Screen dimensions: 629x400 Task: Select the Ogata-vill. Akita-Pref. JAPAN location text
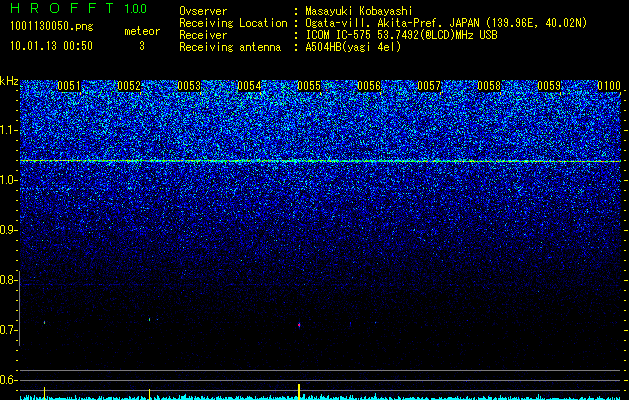446,23
